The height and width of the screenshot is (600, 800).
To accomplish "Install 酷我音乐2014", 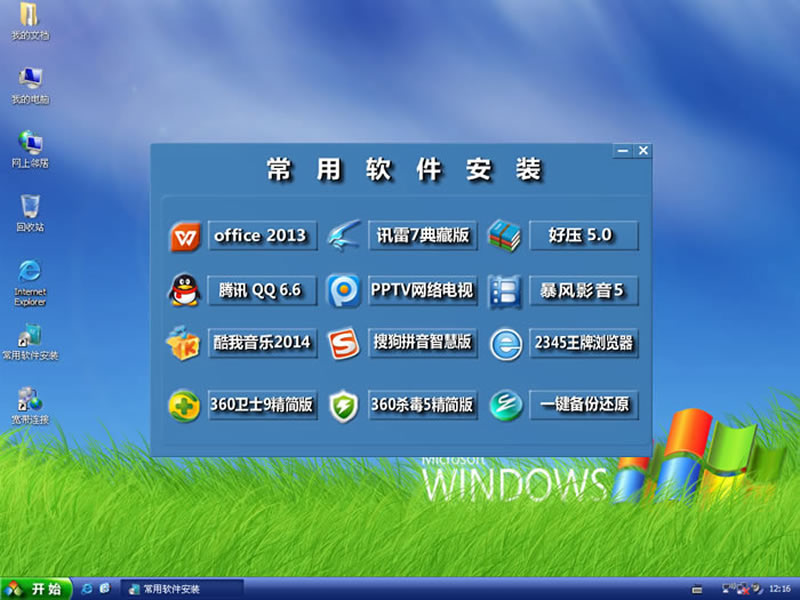I will point(262,343).
